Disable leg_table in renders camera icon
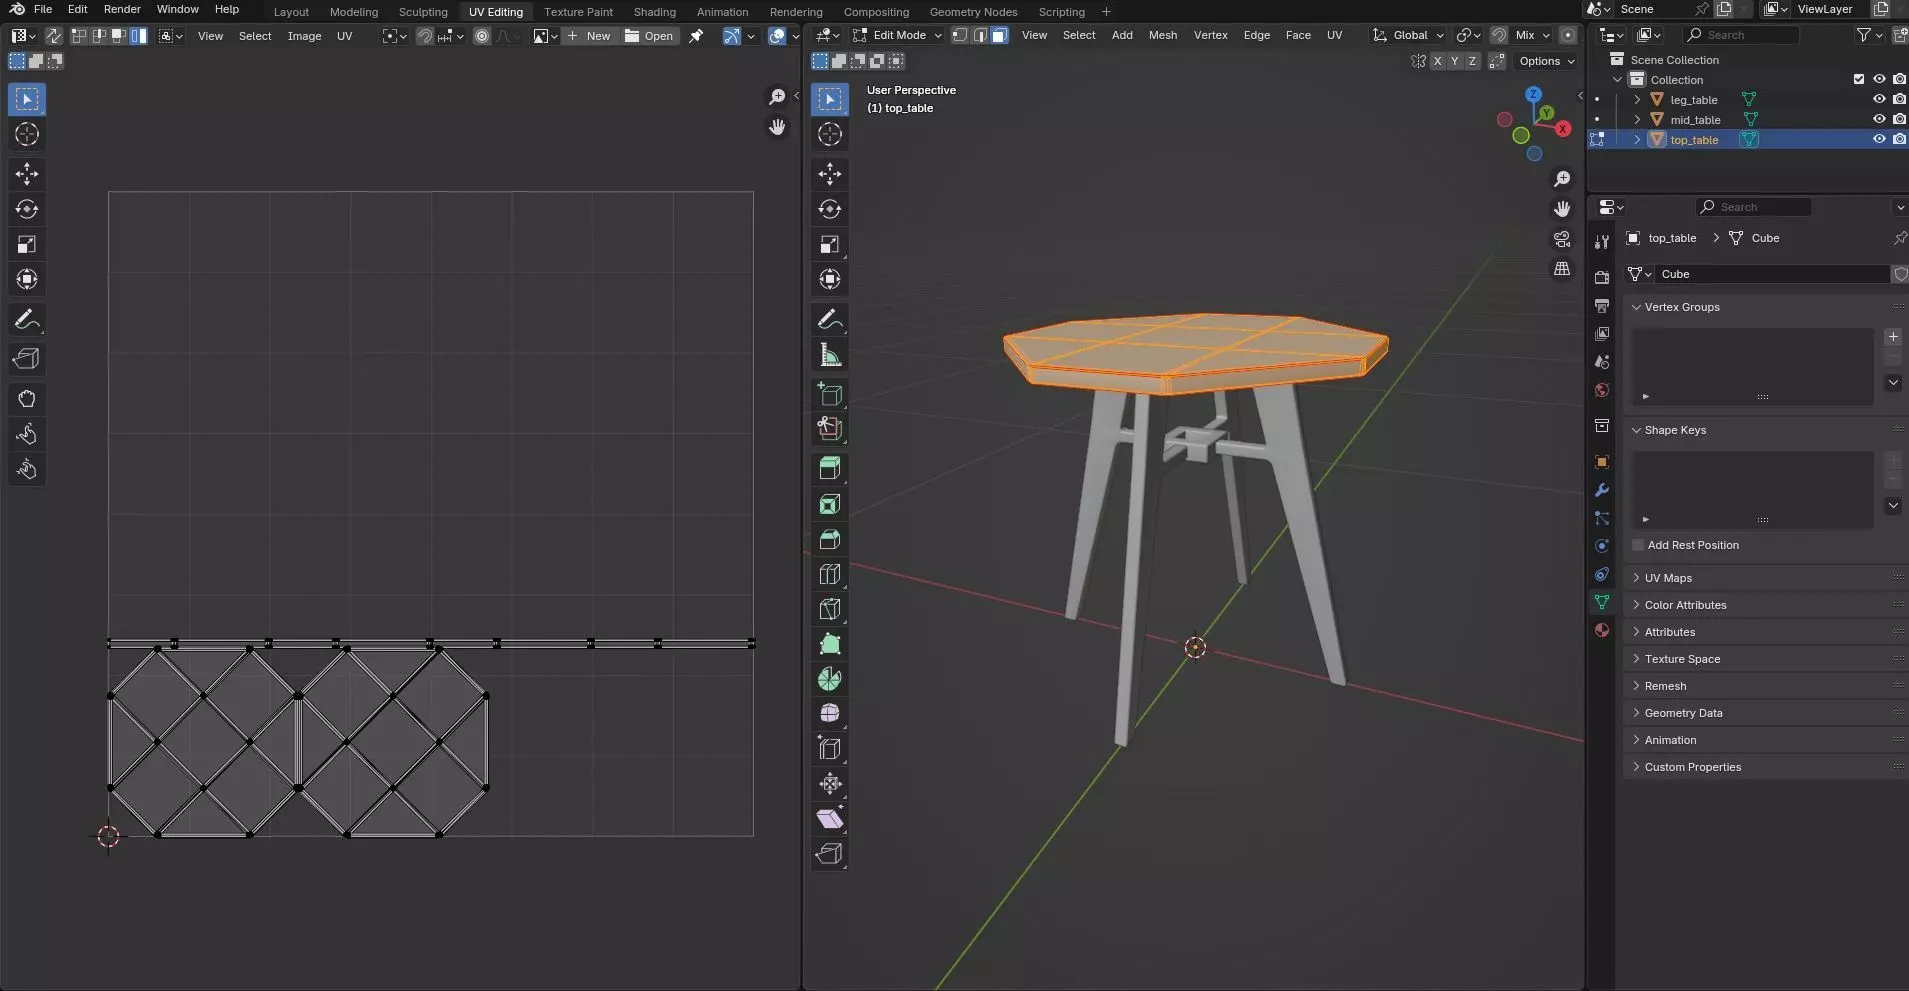 [x=1899, y=99]
